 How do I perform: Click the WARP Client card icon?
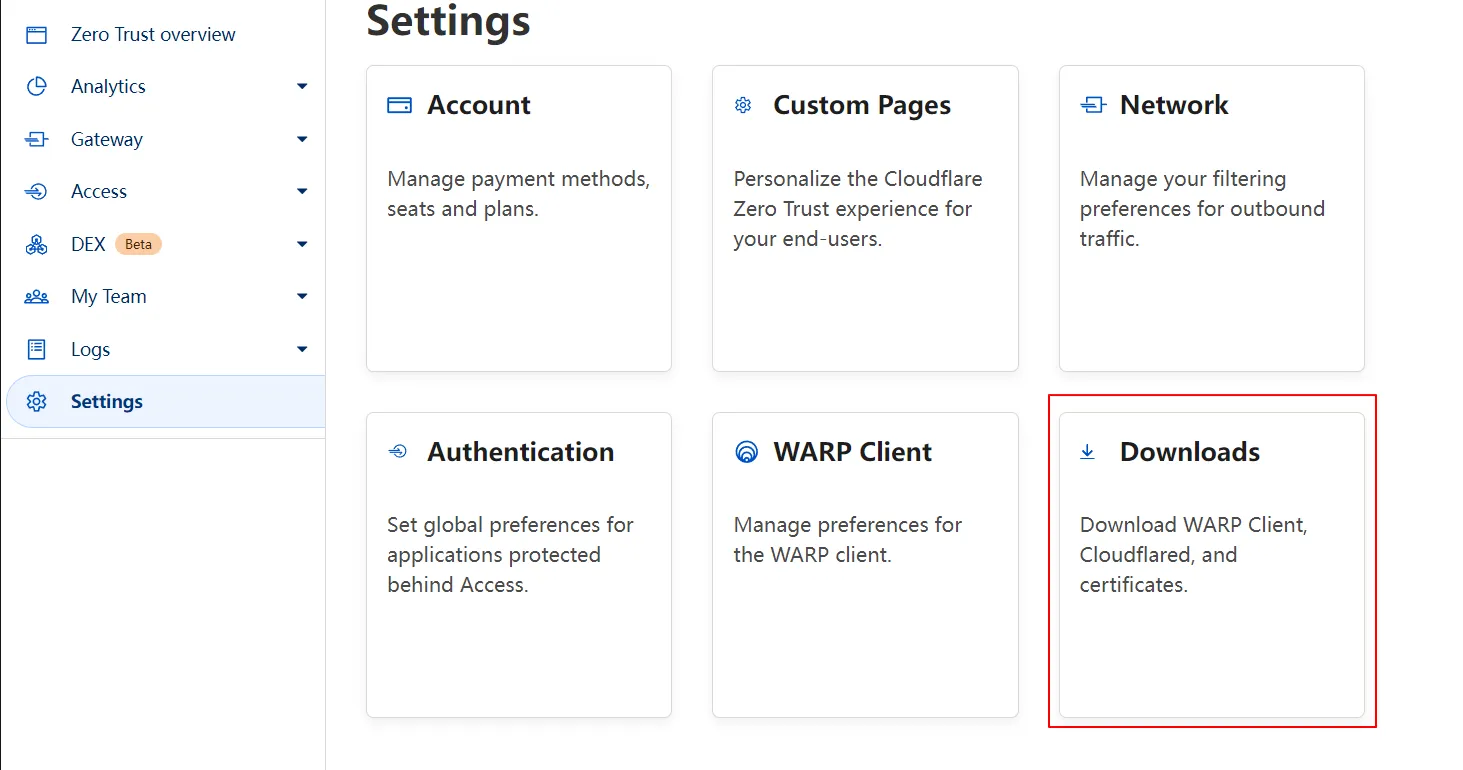coord(746,452)
